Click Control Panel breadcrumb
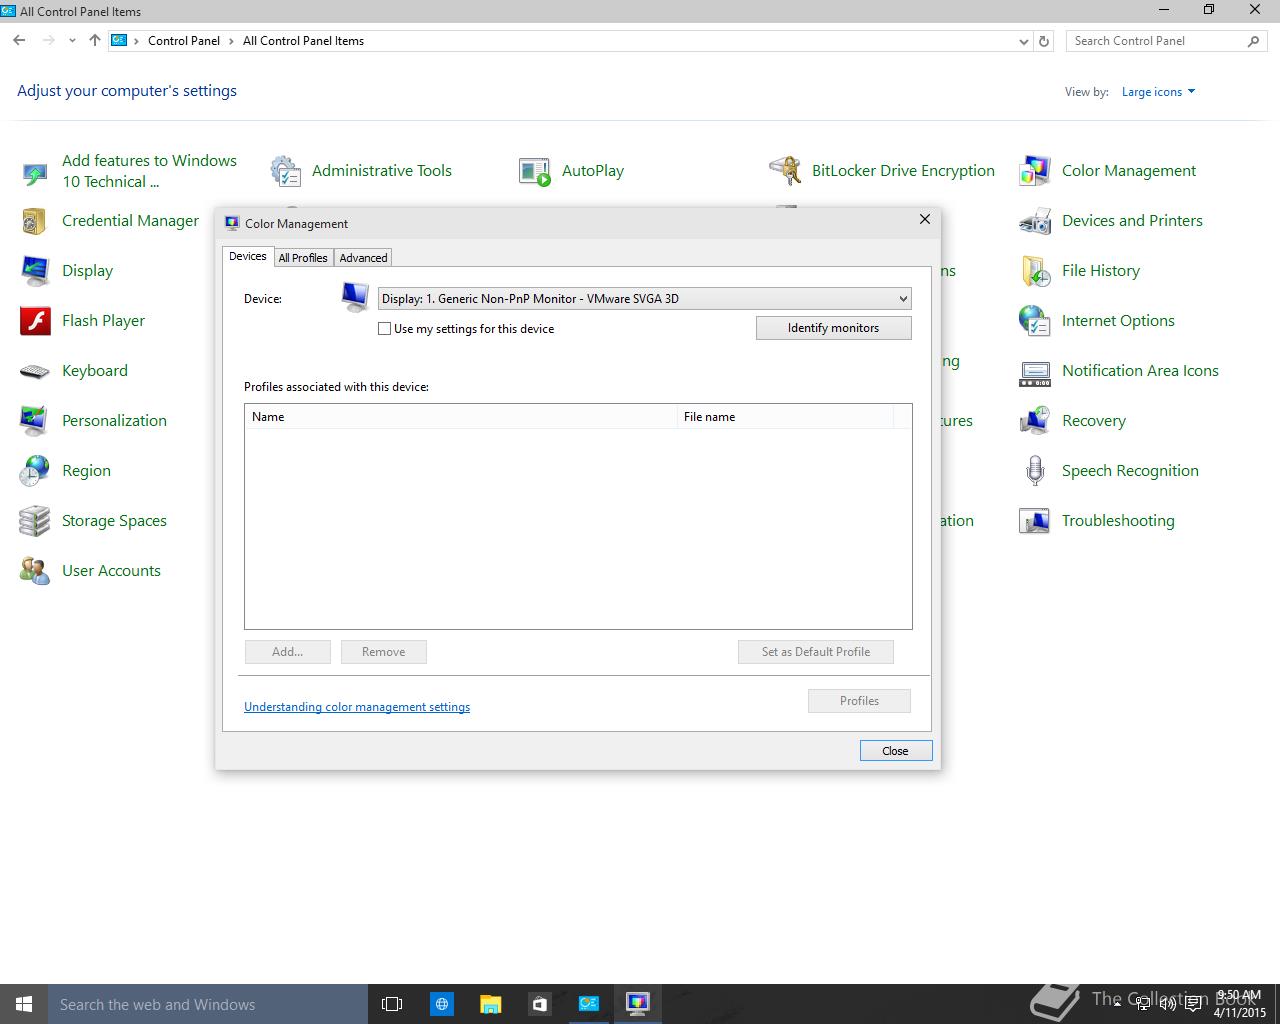 (184, 41)
